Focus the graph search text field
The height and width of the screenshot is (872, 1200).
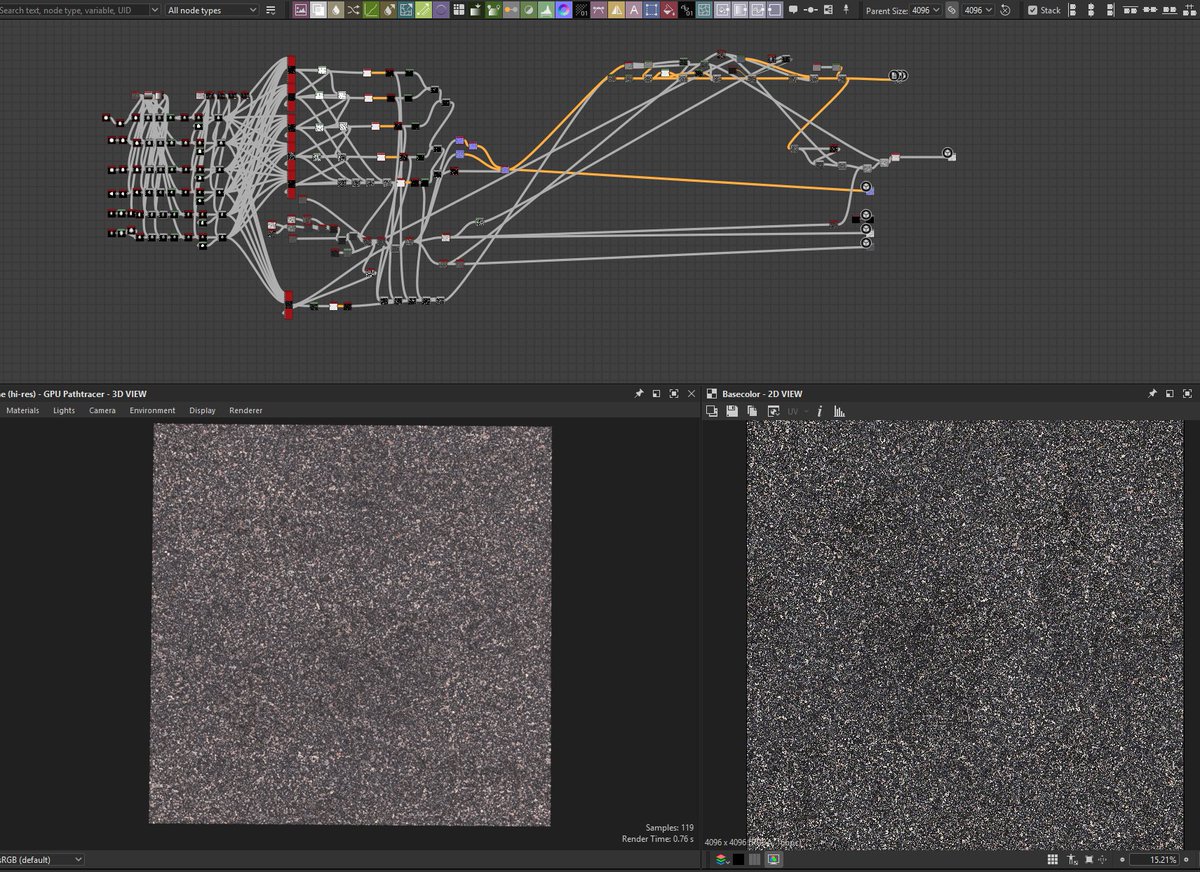(72, 10)
